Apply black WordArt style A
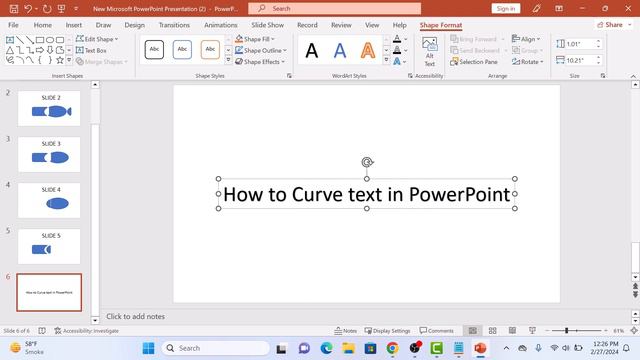Viewport: 640px width, 360px height. click(312, 51)
